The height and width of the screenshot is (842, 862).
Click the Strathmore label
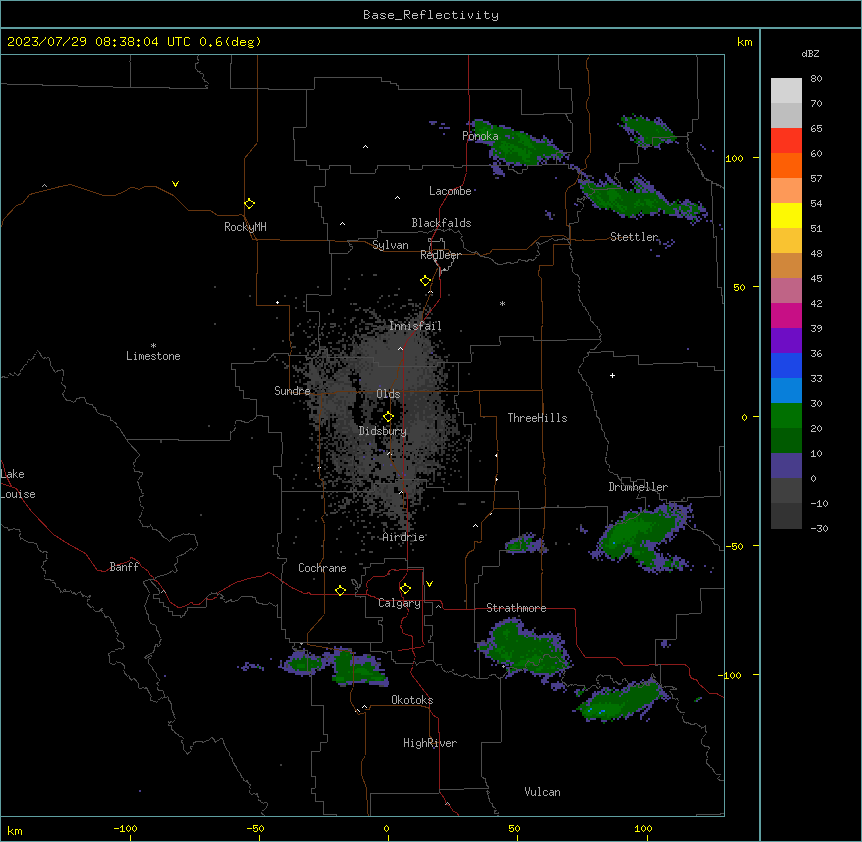(516, 608)
